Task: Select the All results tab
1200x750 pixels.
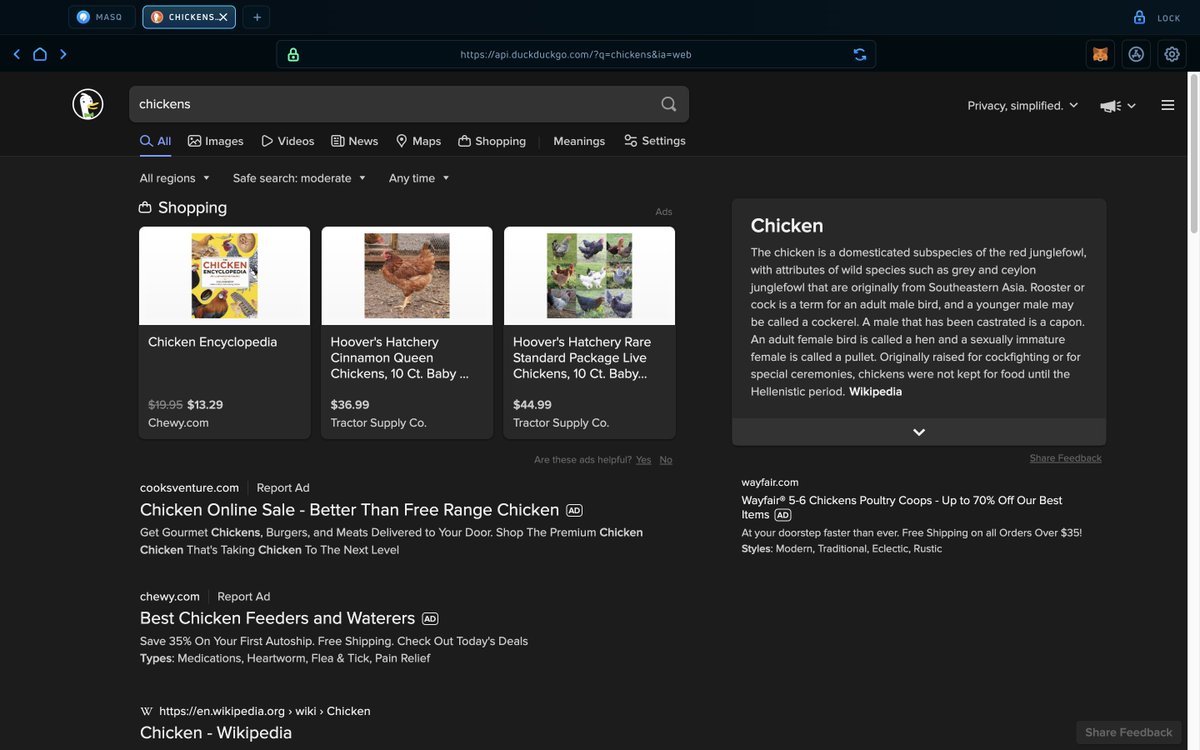Action: (x=155, y=141)
